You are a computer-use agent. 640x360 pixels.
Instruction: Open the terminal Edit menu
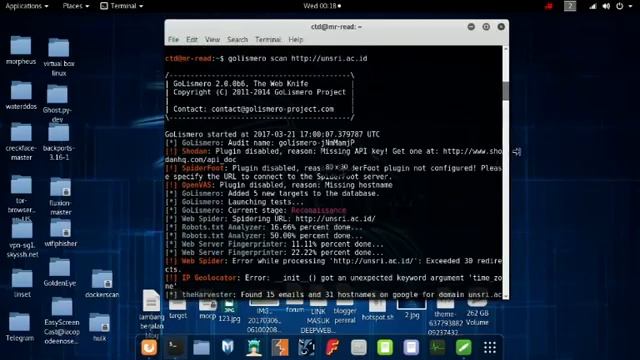coord(191,40)
